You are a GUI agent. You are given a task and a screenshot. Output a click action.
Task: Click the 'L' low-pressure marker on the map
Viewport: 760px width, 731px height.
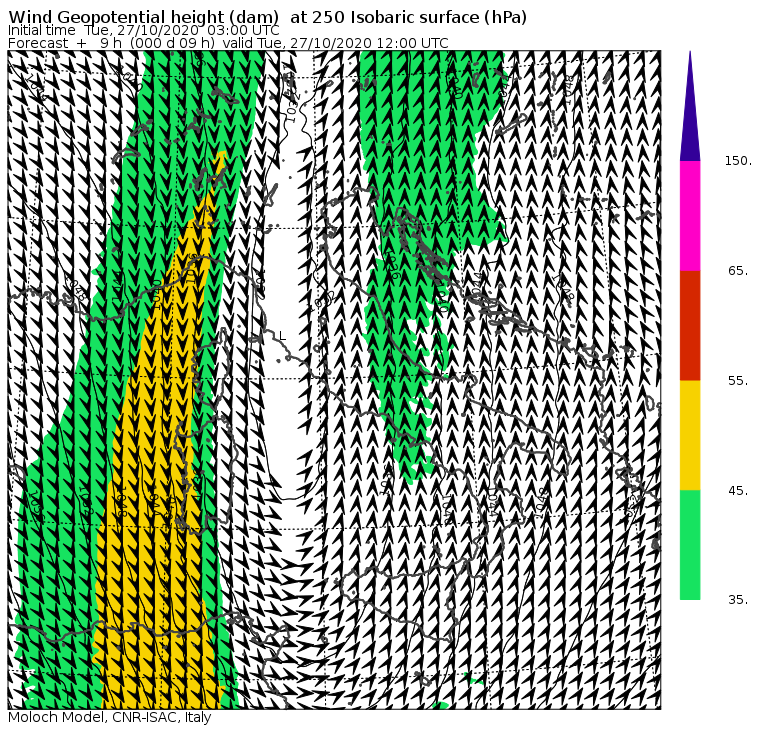tap(283, 336)
